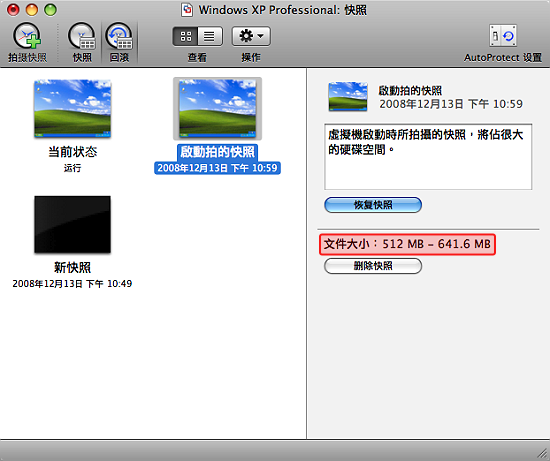Click the 删除快照 button
The image size is (550, 461).
[373, 266]
